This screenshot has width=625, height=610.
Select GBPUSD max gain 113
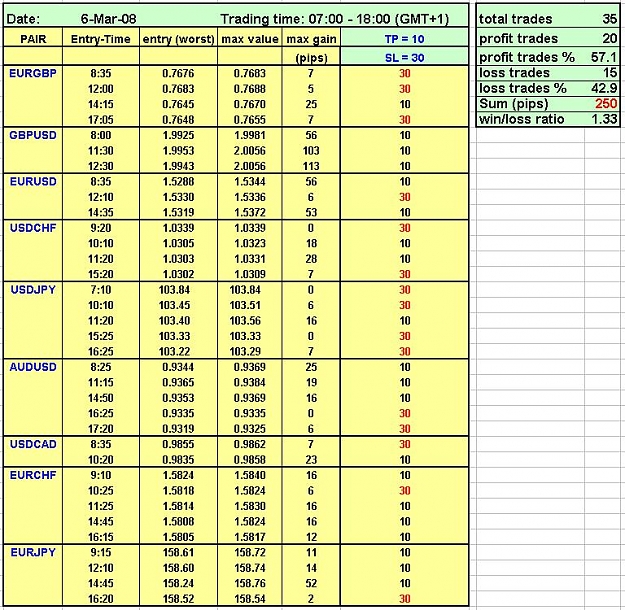click(x=311, y=166)
